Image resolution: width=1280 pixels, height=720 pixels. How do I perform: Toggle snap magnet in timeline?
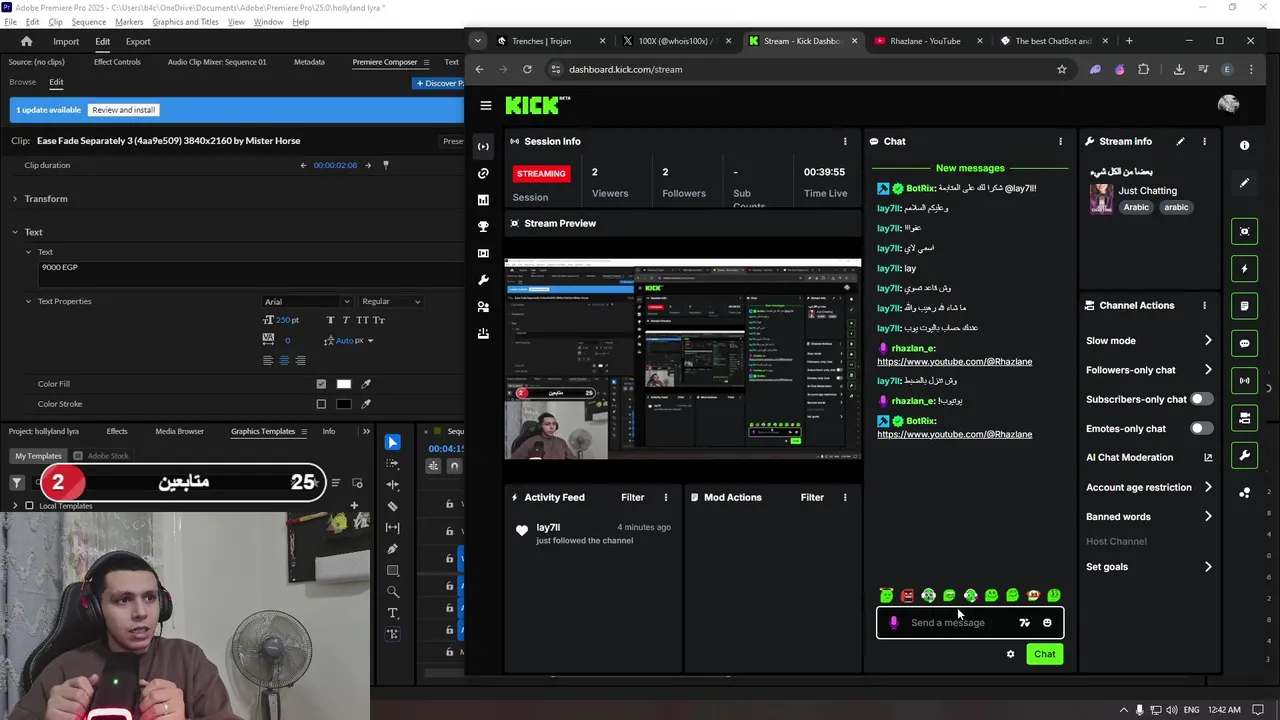454,466
